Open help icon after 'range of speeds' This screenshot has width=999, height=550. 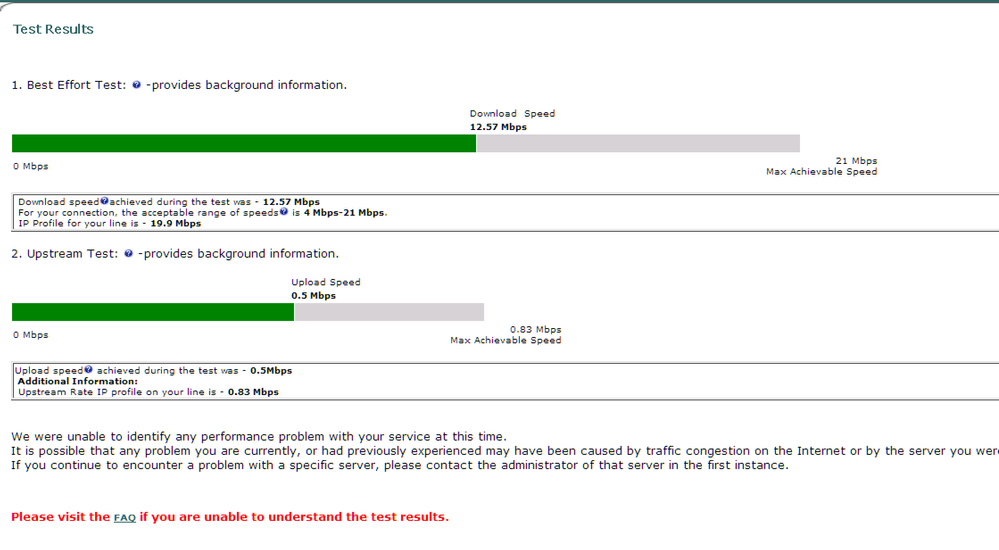[x=284, y=212]
